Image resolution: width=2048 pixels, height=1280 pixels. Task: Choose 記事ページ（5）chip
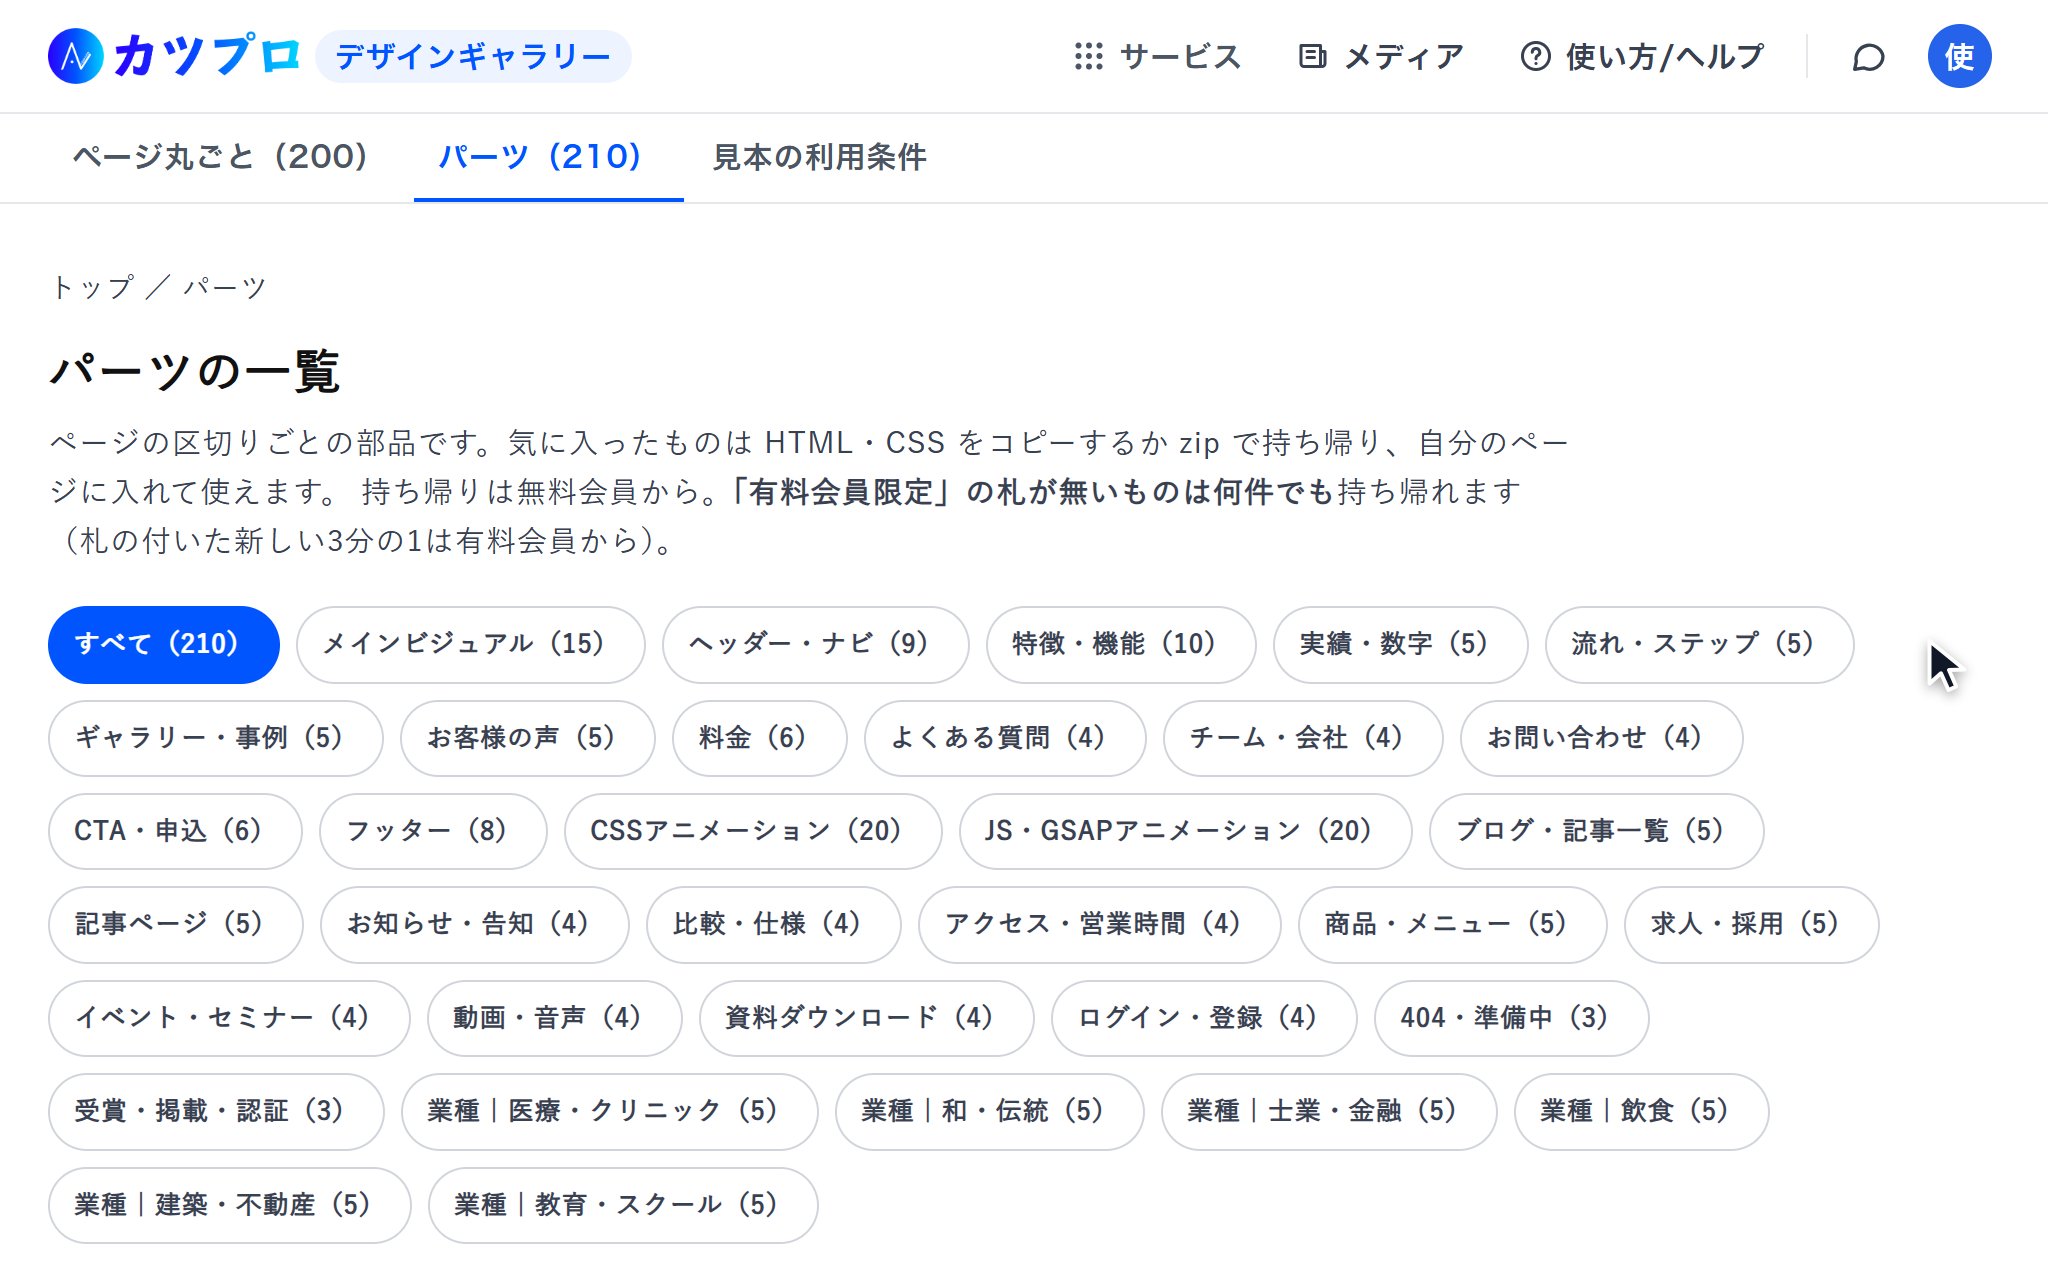175,924
